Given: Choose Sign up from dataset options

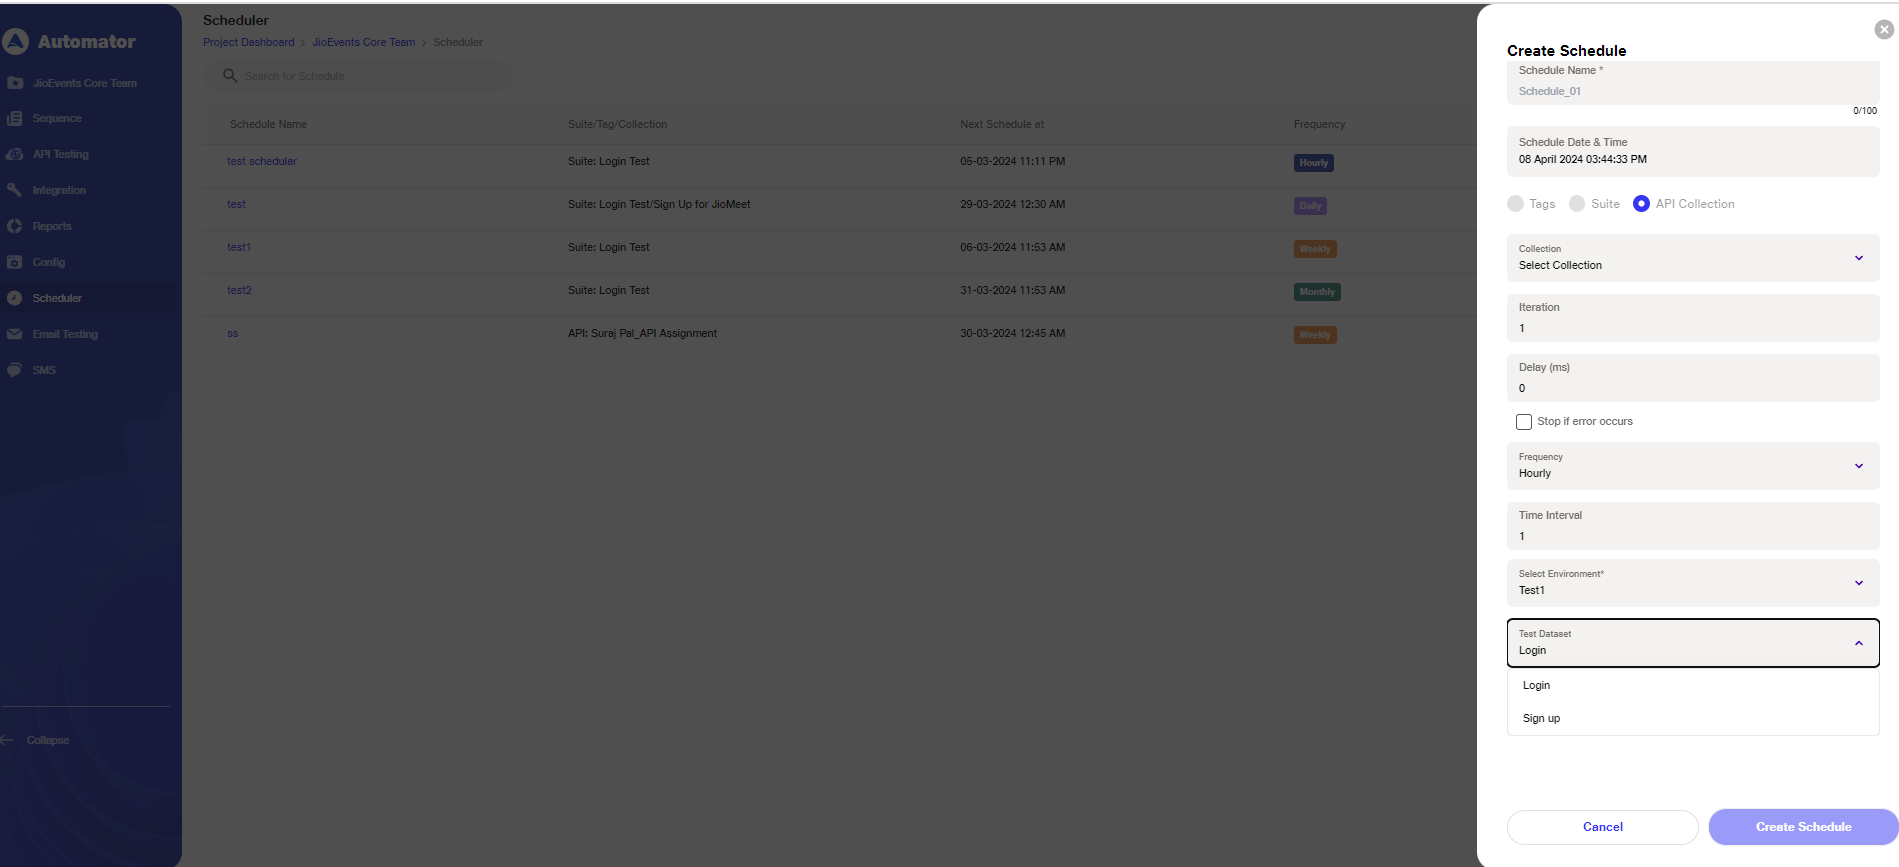Looking at the screenshot, I should pyautogui.click(x=1693, y=719).
